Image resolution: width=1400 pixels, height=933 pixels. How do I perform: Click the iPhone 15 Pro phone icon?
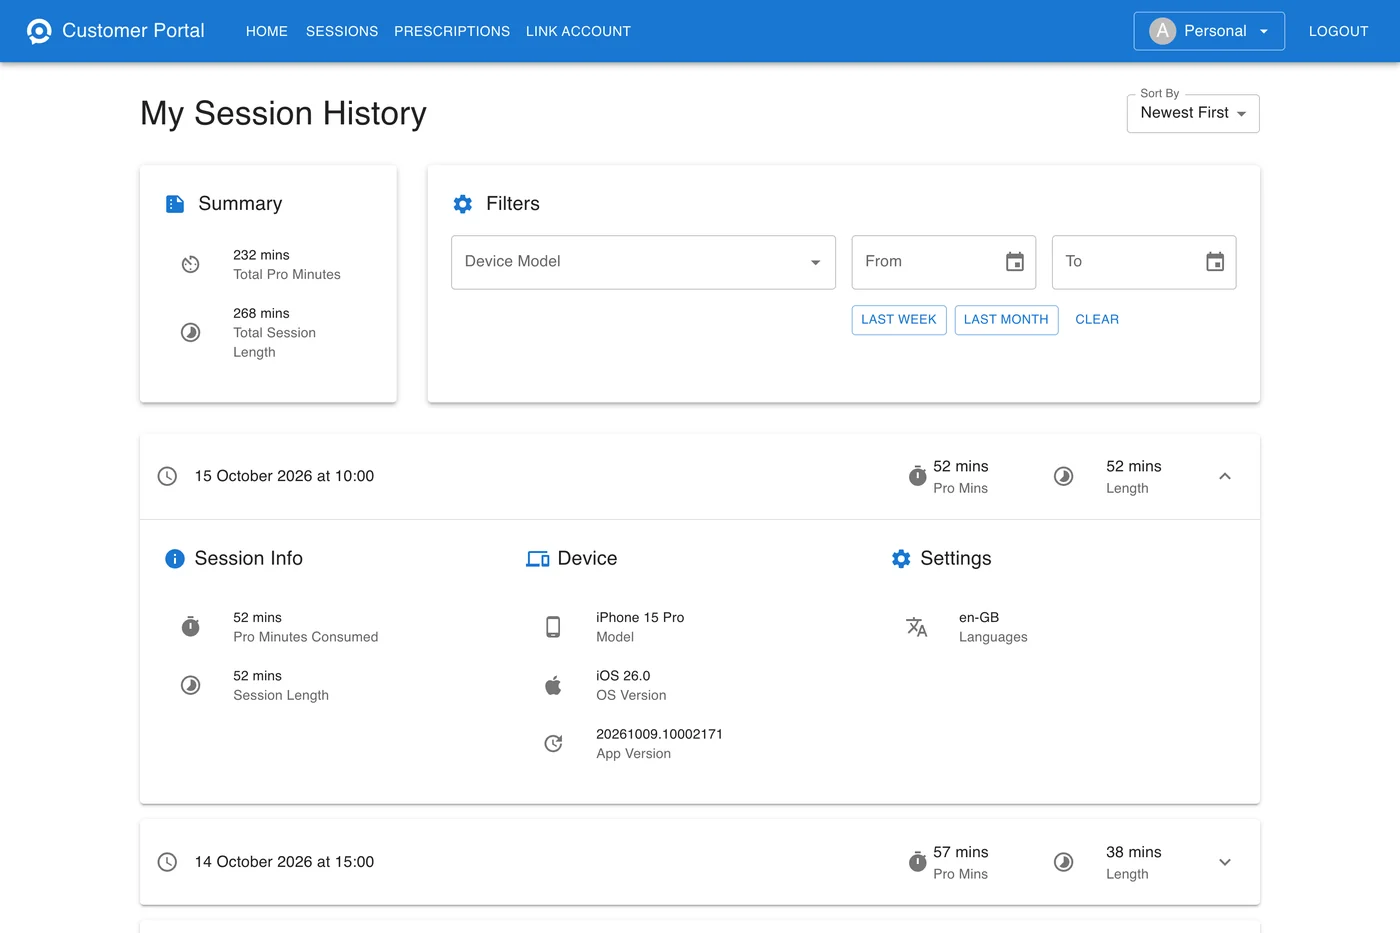pos(553,627)
